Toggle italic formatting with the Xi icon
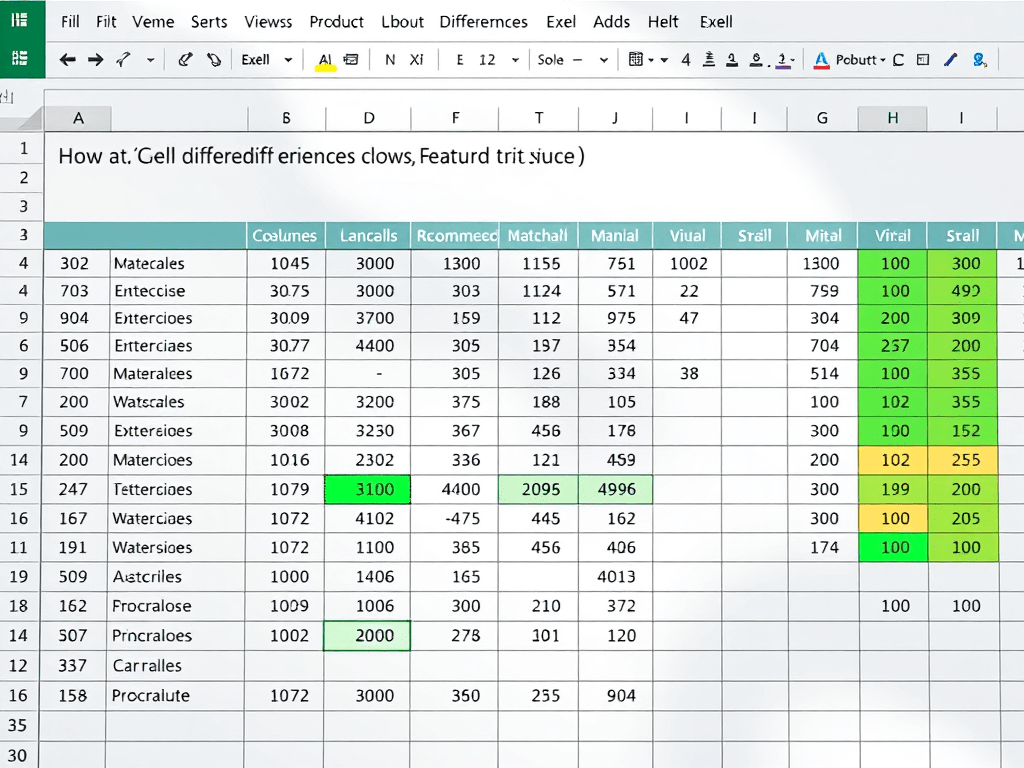Screen dimensions: 1024x768 coord(415,59)
